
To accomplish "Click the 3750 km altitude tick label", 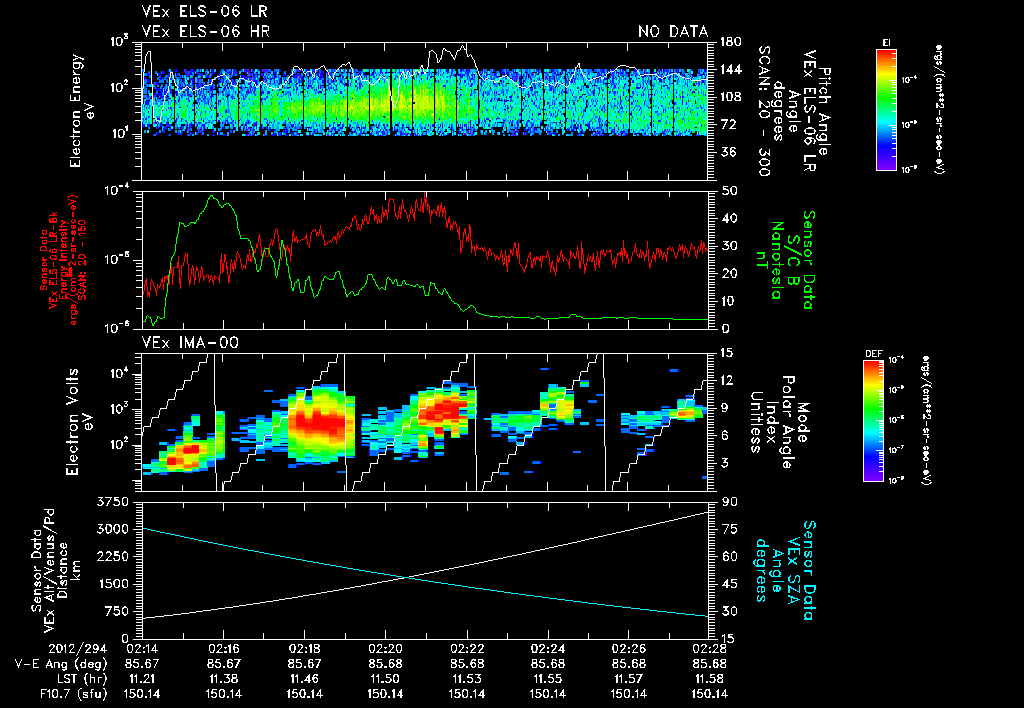I will tap(112, 501).
